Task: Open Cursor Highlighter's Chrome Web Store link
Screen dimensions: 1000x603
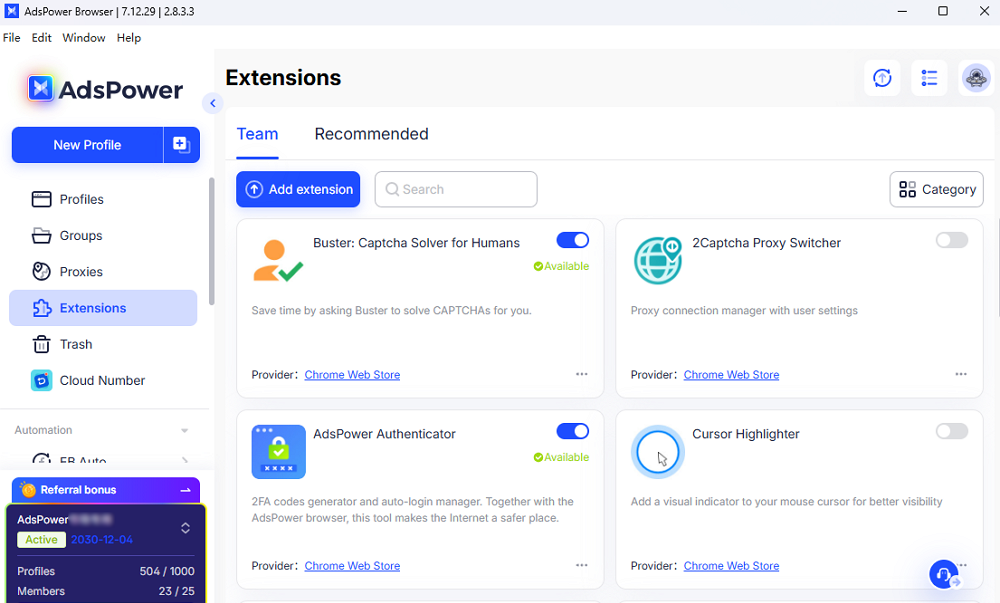Action: (732, 566)
